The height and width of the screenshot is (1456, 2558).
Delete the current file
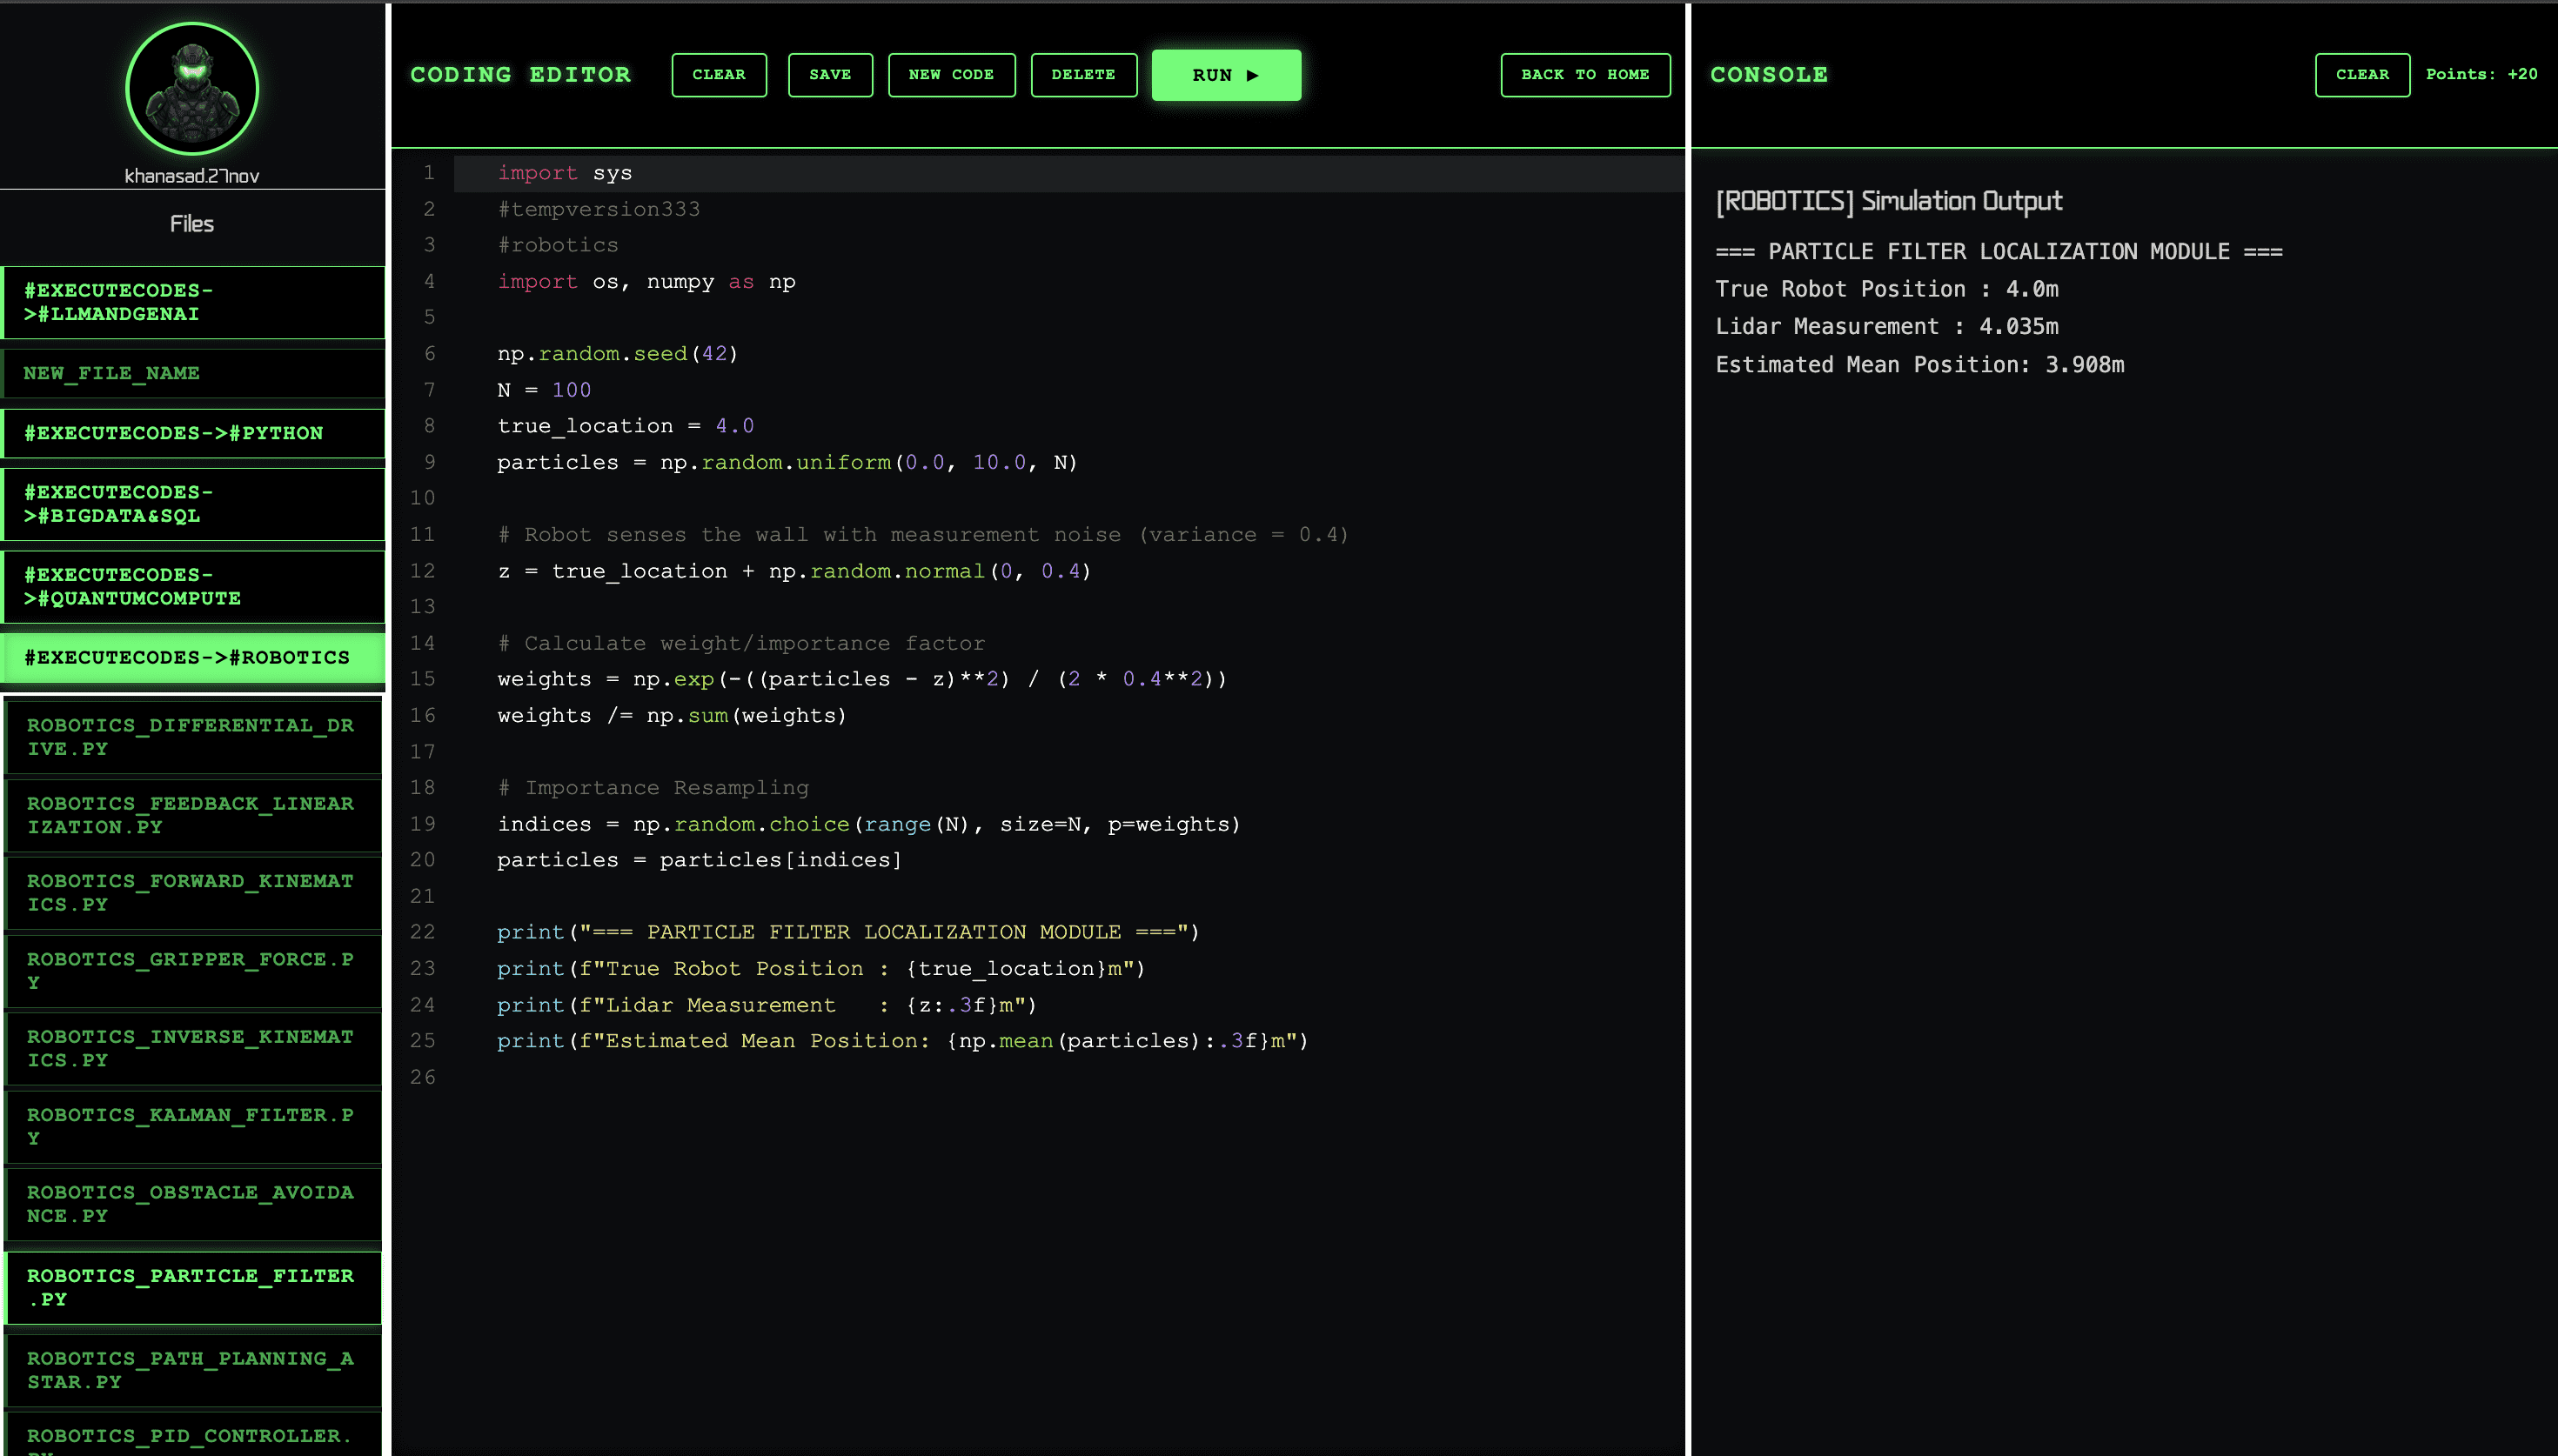click(1083, 75)
